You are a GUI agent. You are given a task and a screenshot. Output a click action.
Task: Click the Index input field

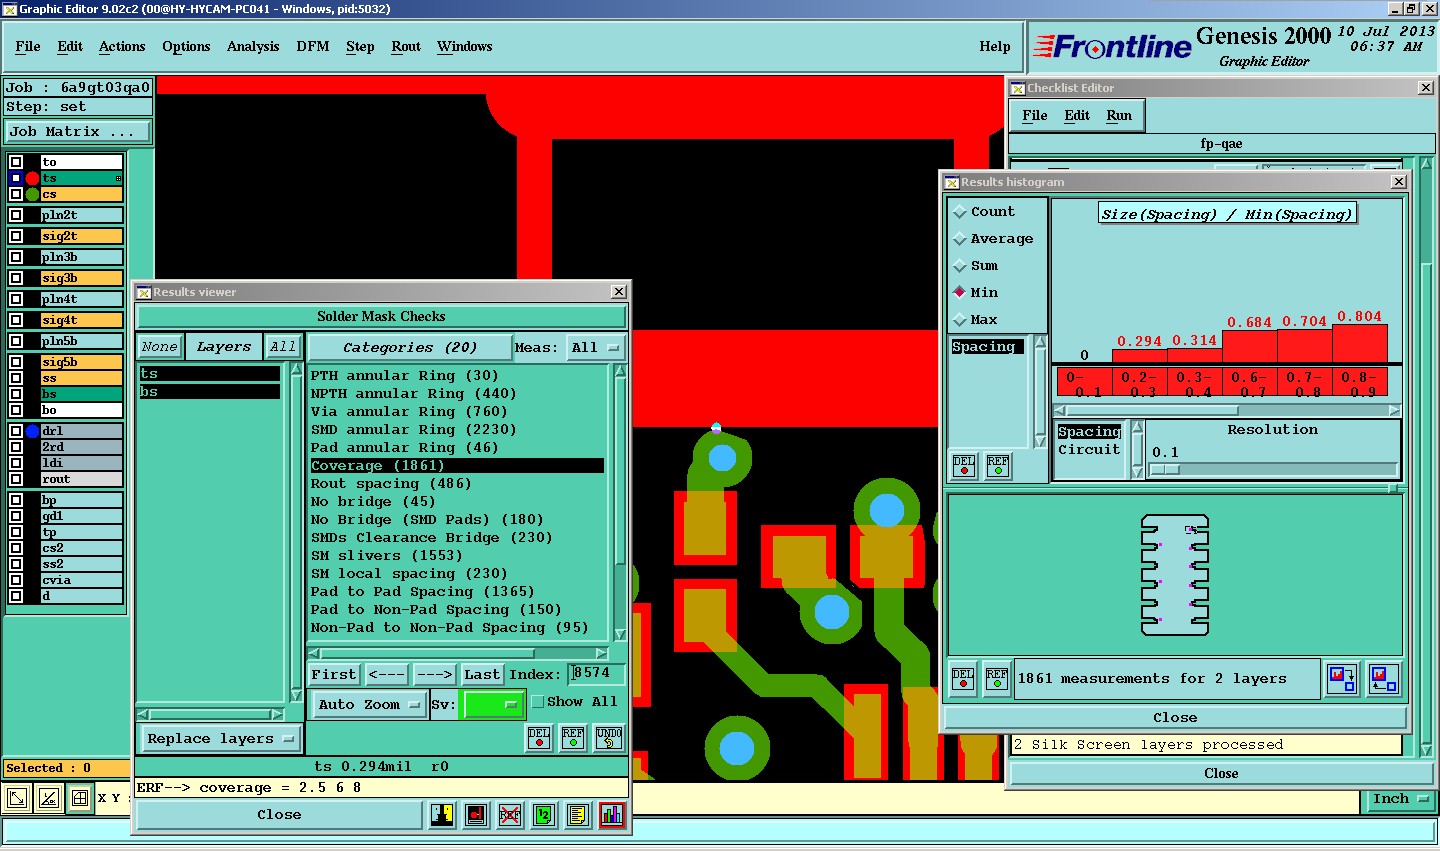597,674
